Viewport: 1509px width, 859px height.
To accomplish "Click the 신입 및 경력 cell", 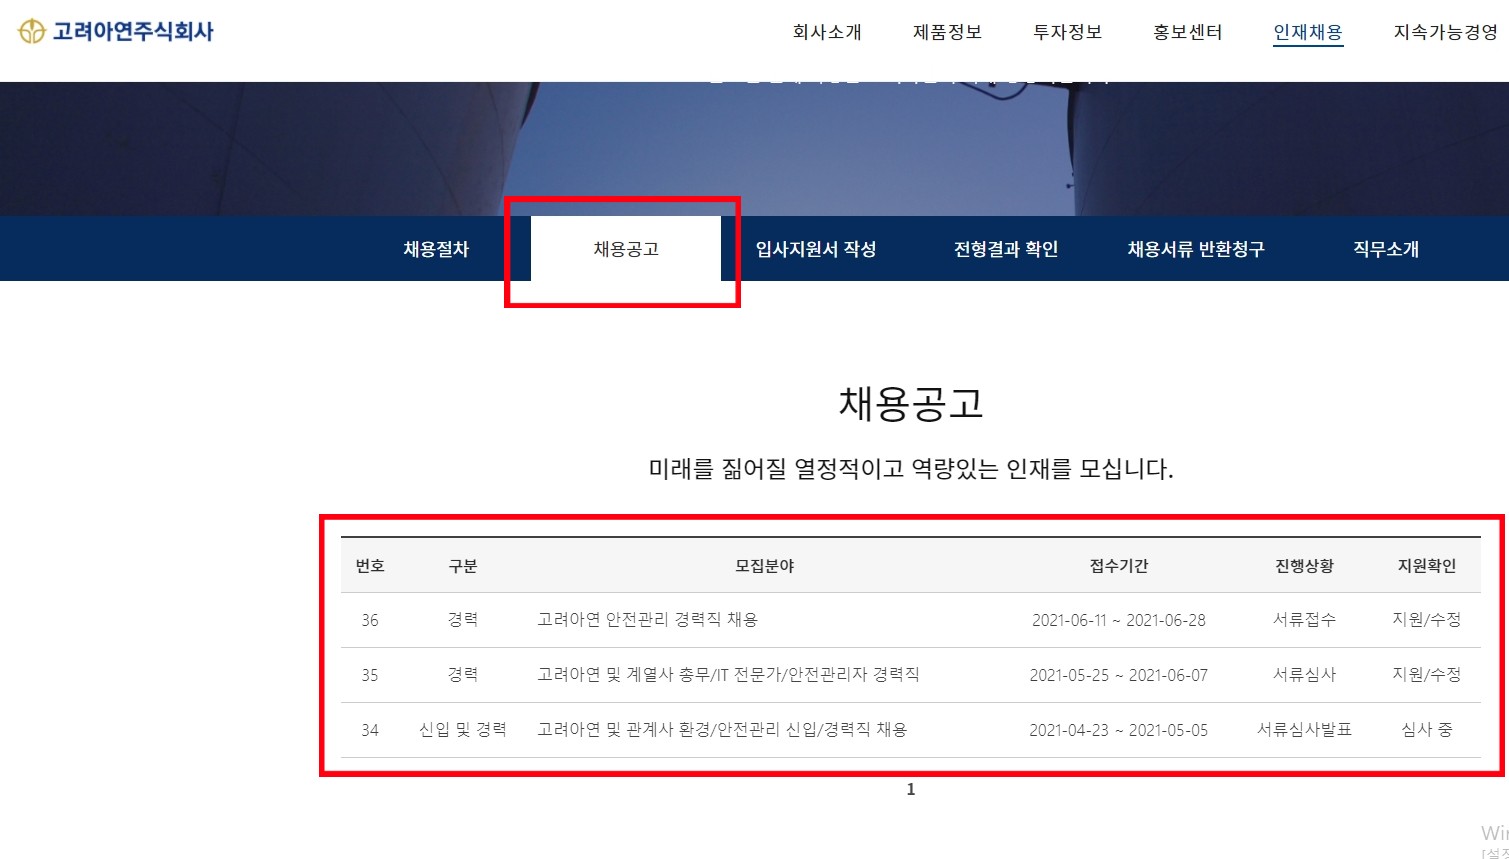I will [x=462, y=729].
